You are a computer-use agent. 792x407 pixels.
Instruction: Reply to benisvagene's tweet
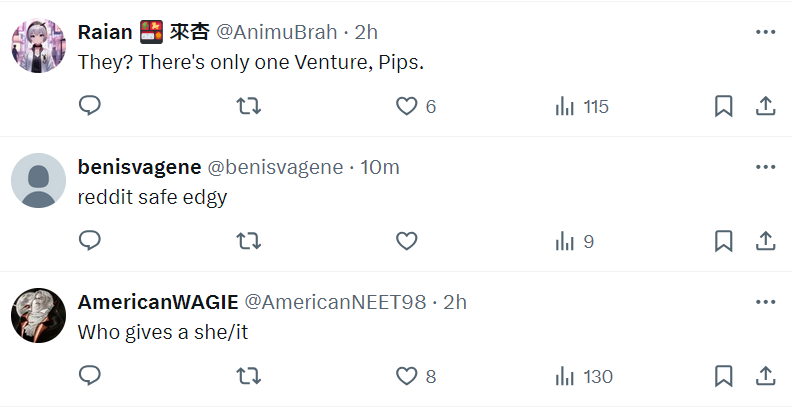[x=90, y=241]
